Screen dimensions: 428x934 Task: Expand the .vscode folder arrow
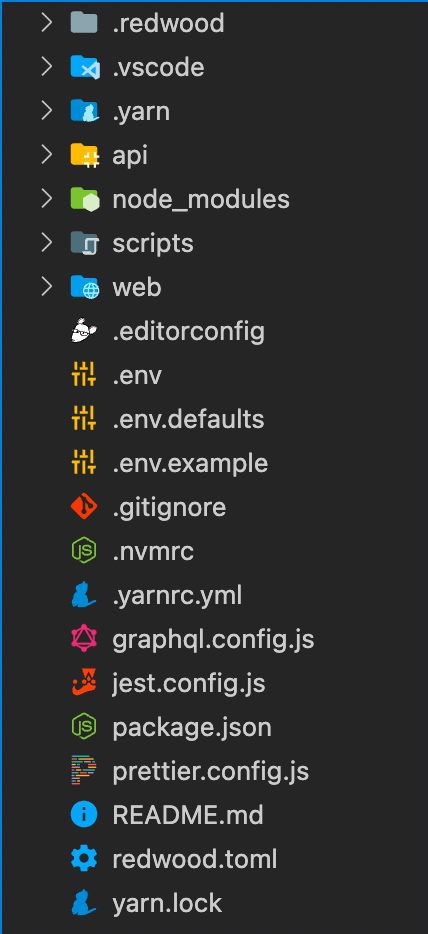[x=46, y=67]
